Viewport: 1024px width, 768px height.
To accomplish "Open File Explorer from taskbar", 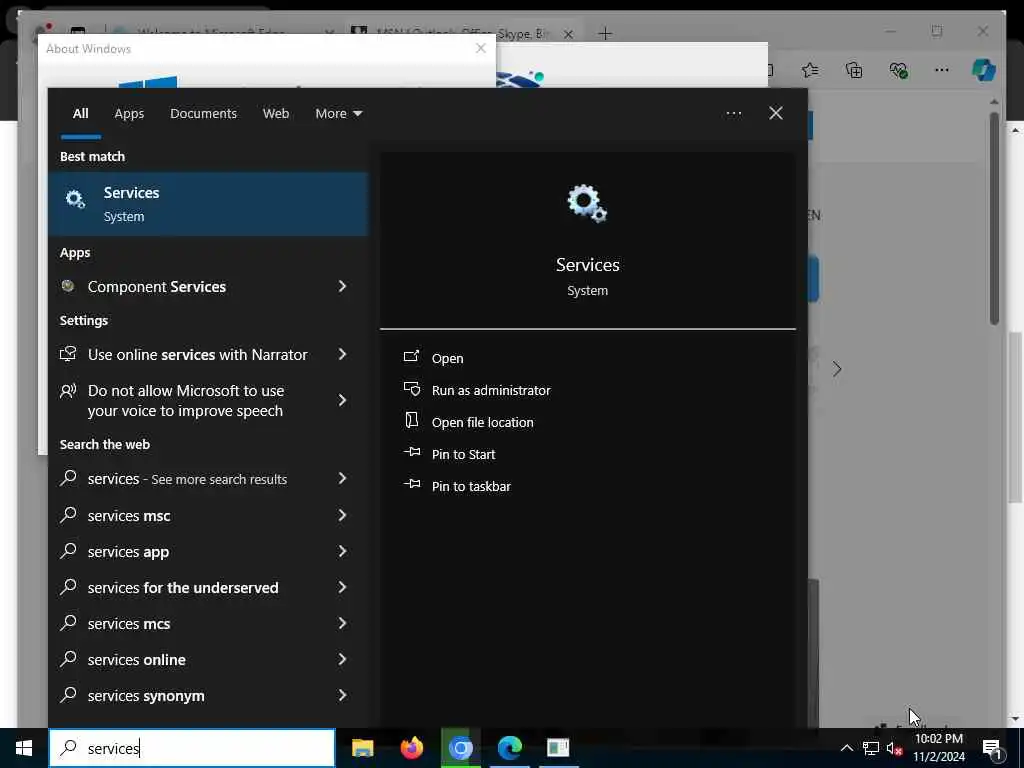I will coord(362,748).
